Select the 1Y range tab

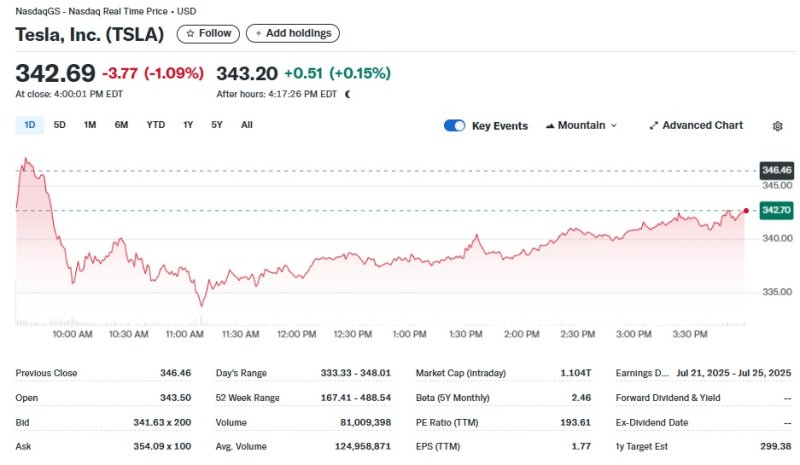[188, 125]
